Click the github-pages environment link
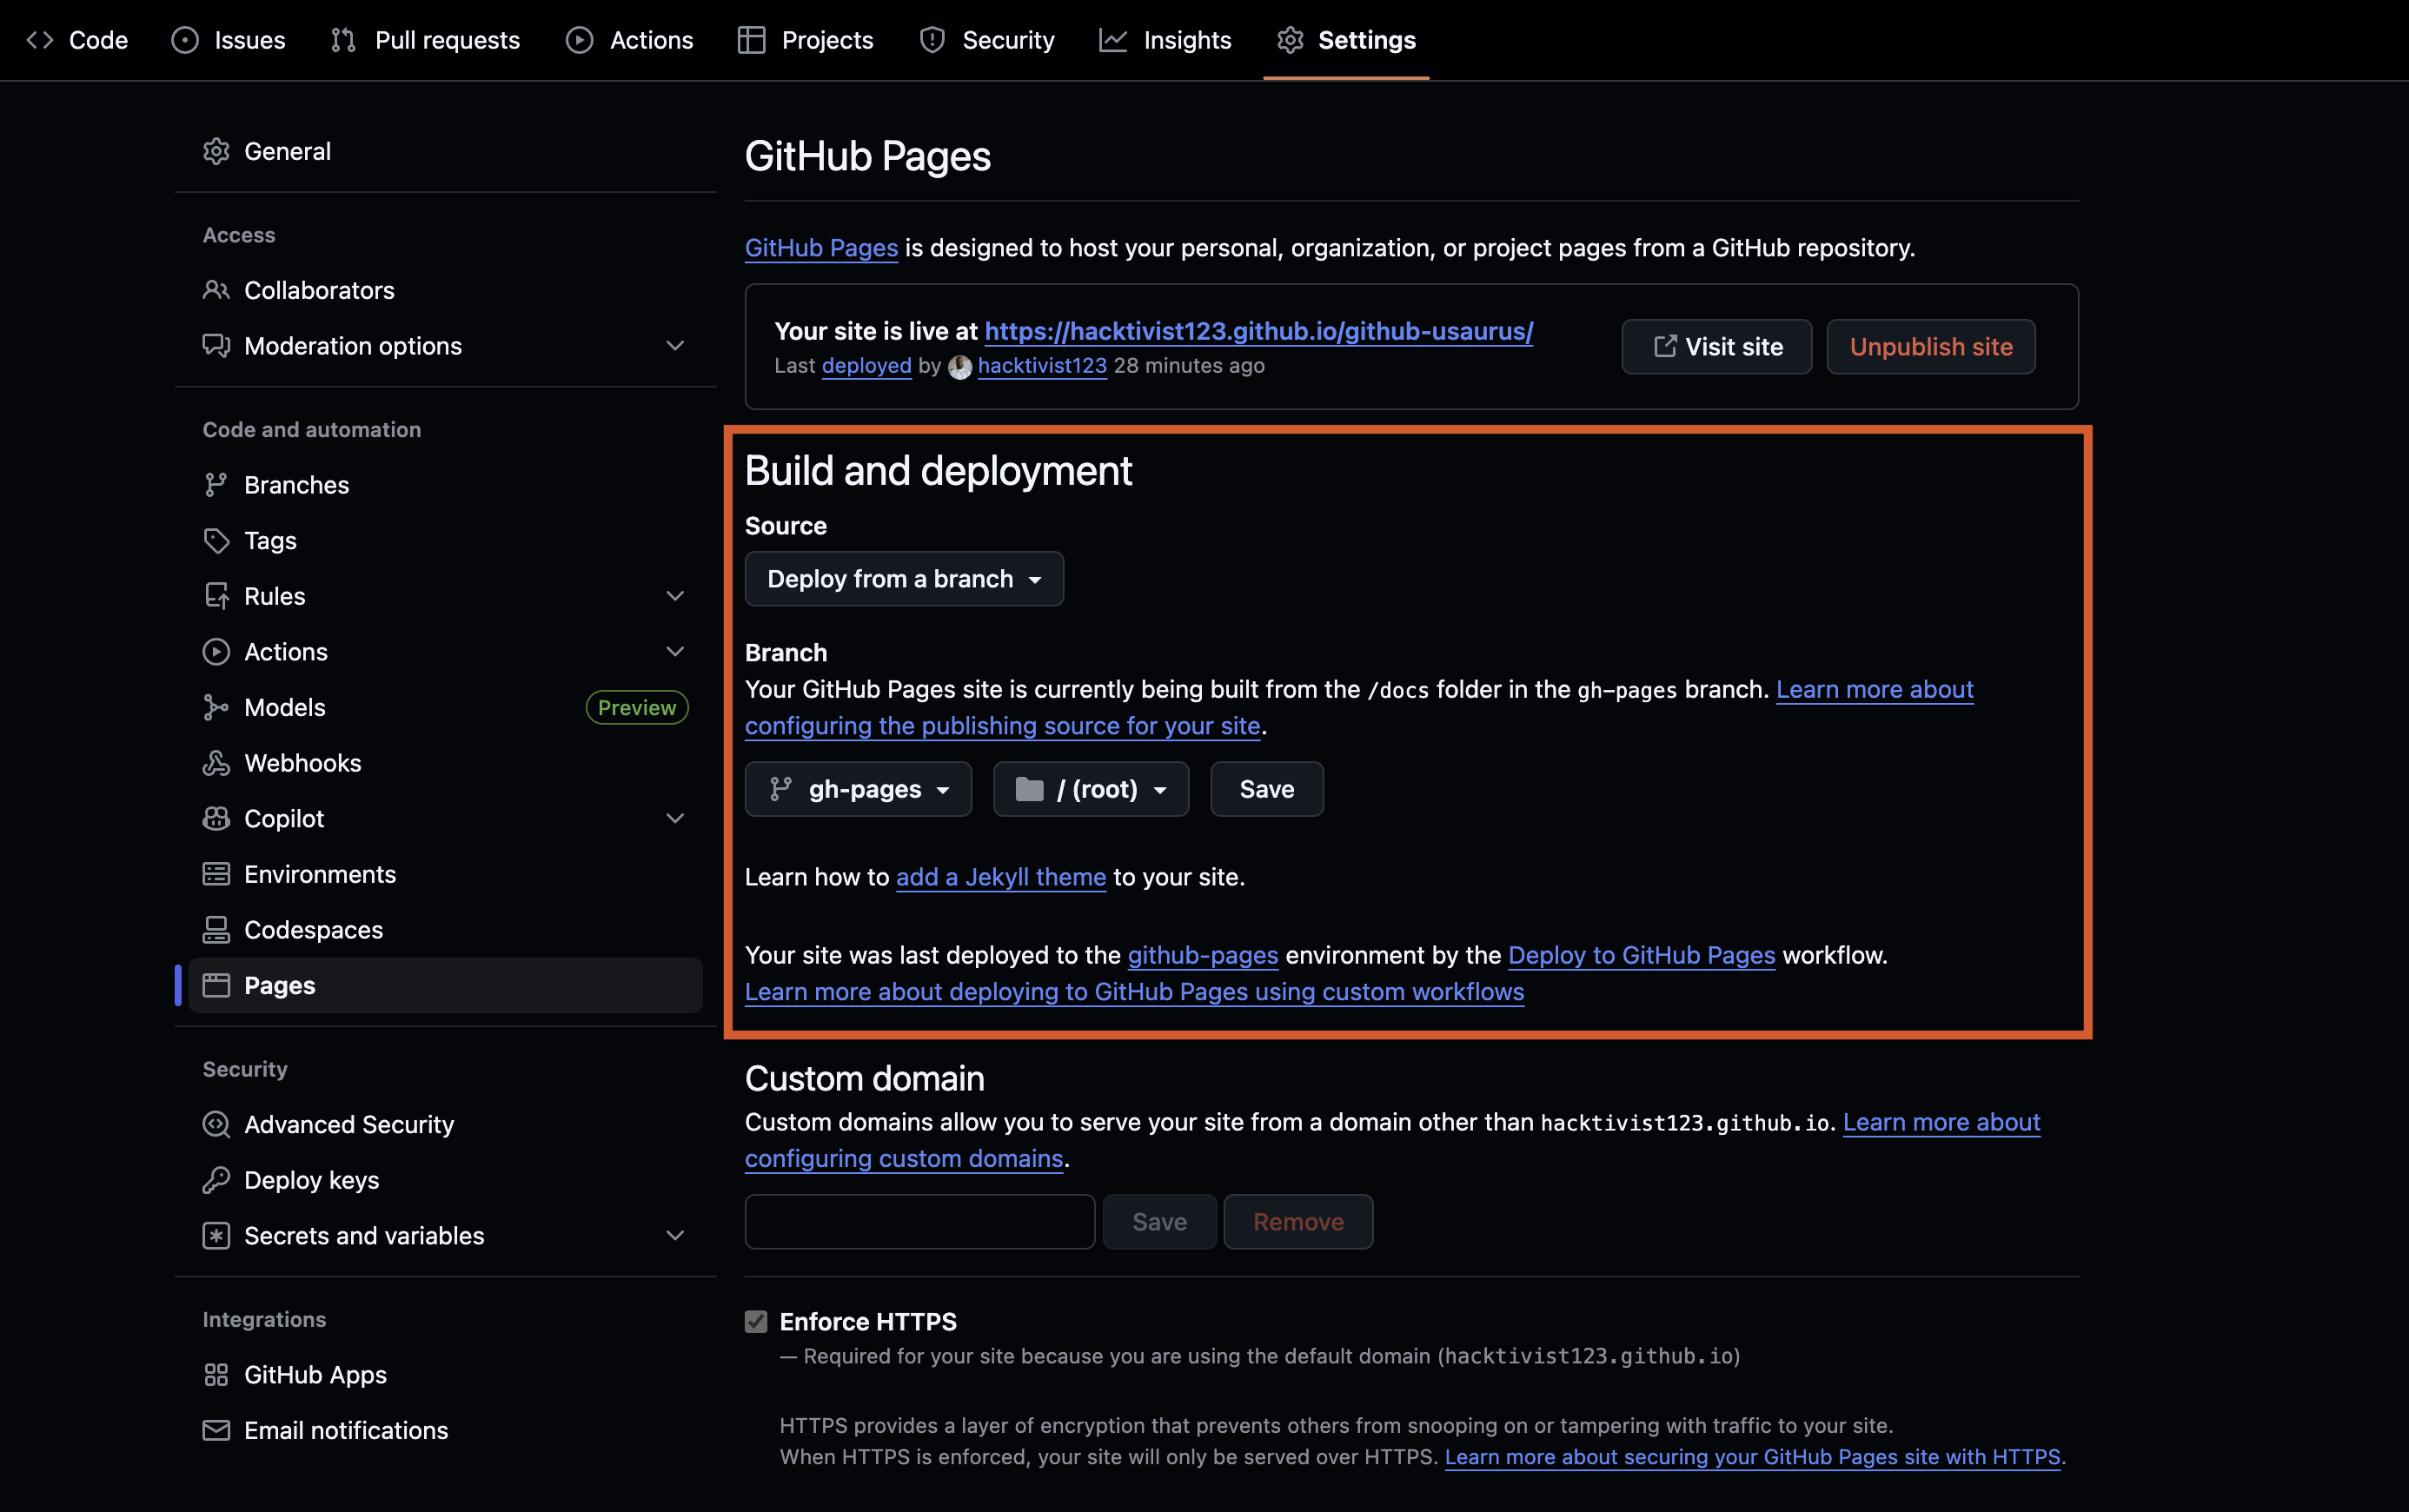2409x1512 pixels. tap(1203, 955)
